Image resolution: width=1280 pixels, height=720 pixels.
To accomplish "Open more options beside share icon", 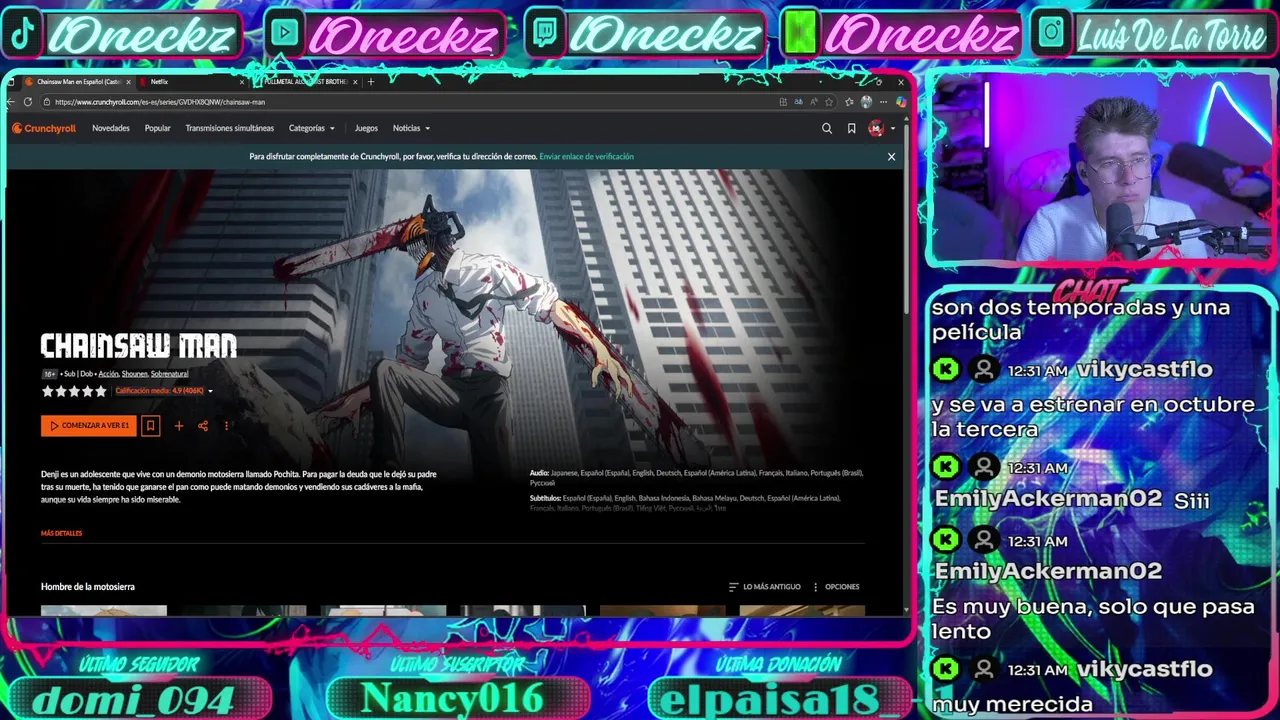I will [x=226, y=425].
